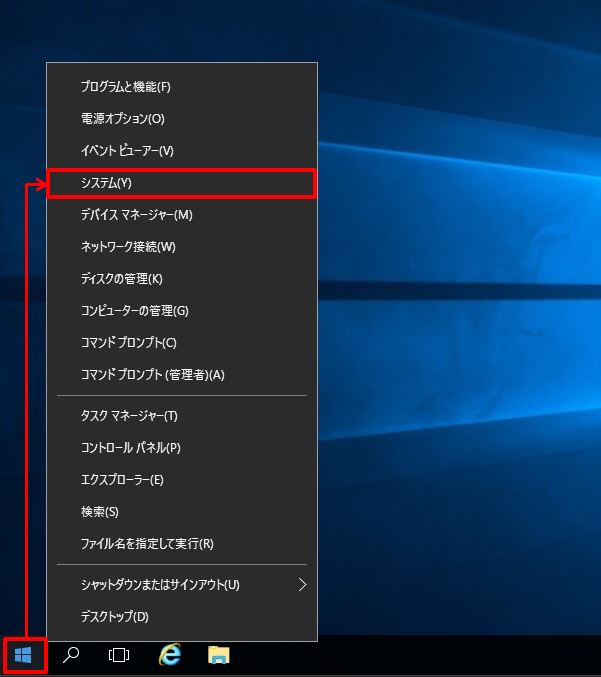This screenshot has height=677, width=601.
Task: Open Task View from the taskbar
Action: point(119,655)
